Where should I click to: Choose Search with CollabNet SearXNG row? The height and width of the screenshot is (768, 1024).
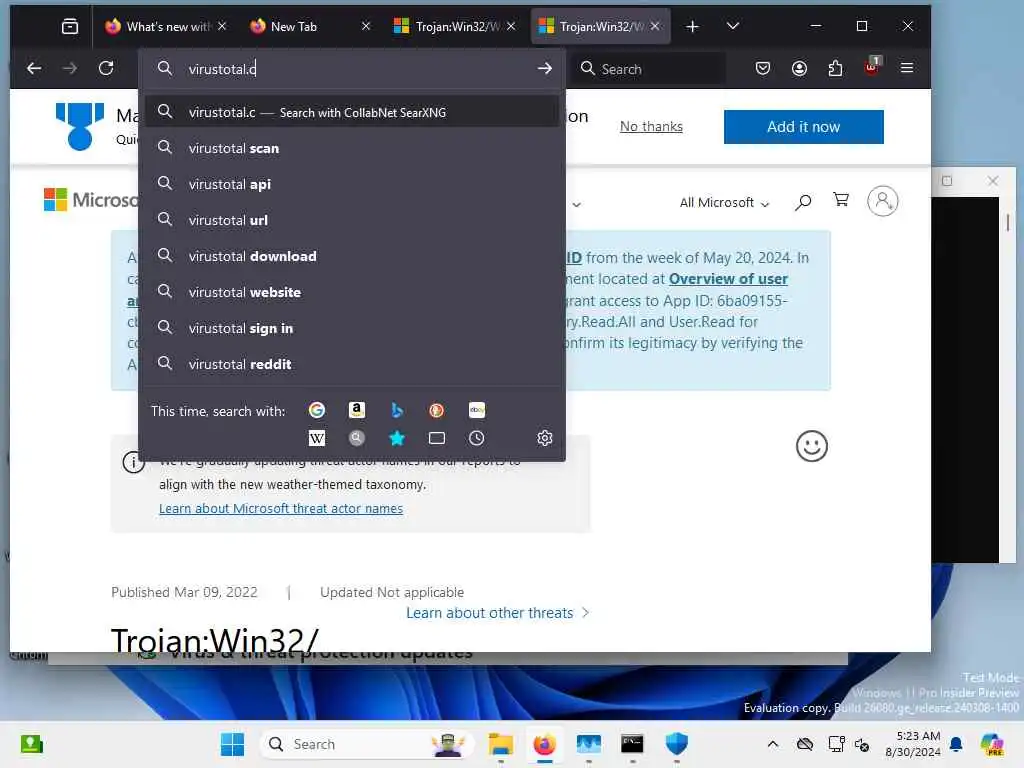click(353, 112)
